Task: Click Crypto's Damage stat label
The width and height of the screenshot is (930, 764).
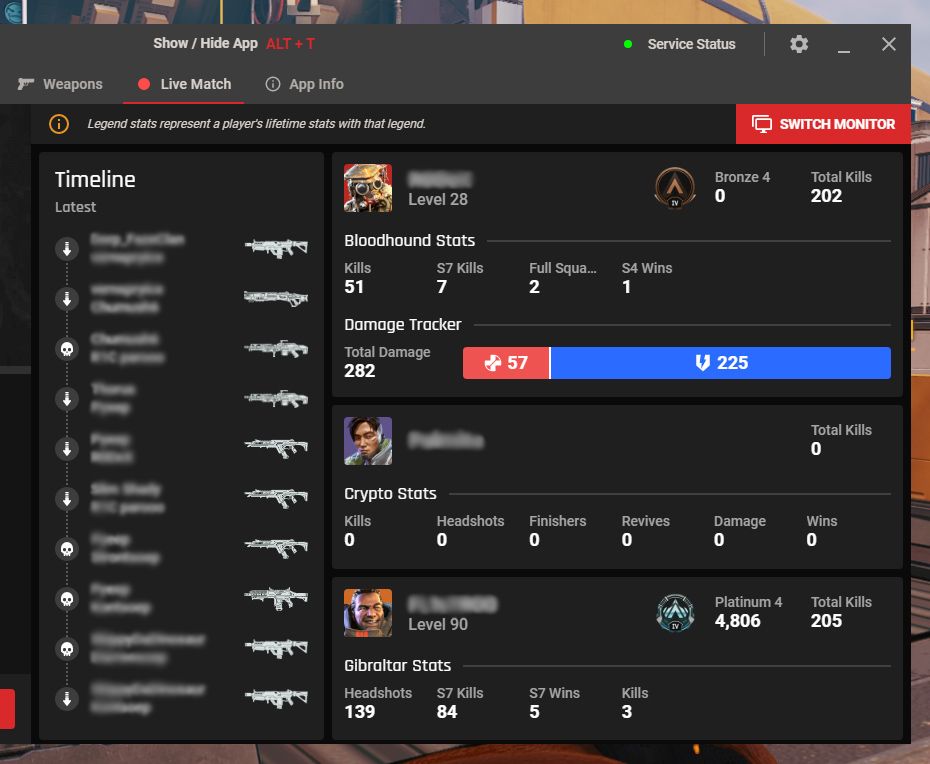Action: [740, 521]
